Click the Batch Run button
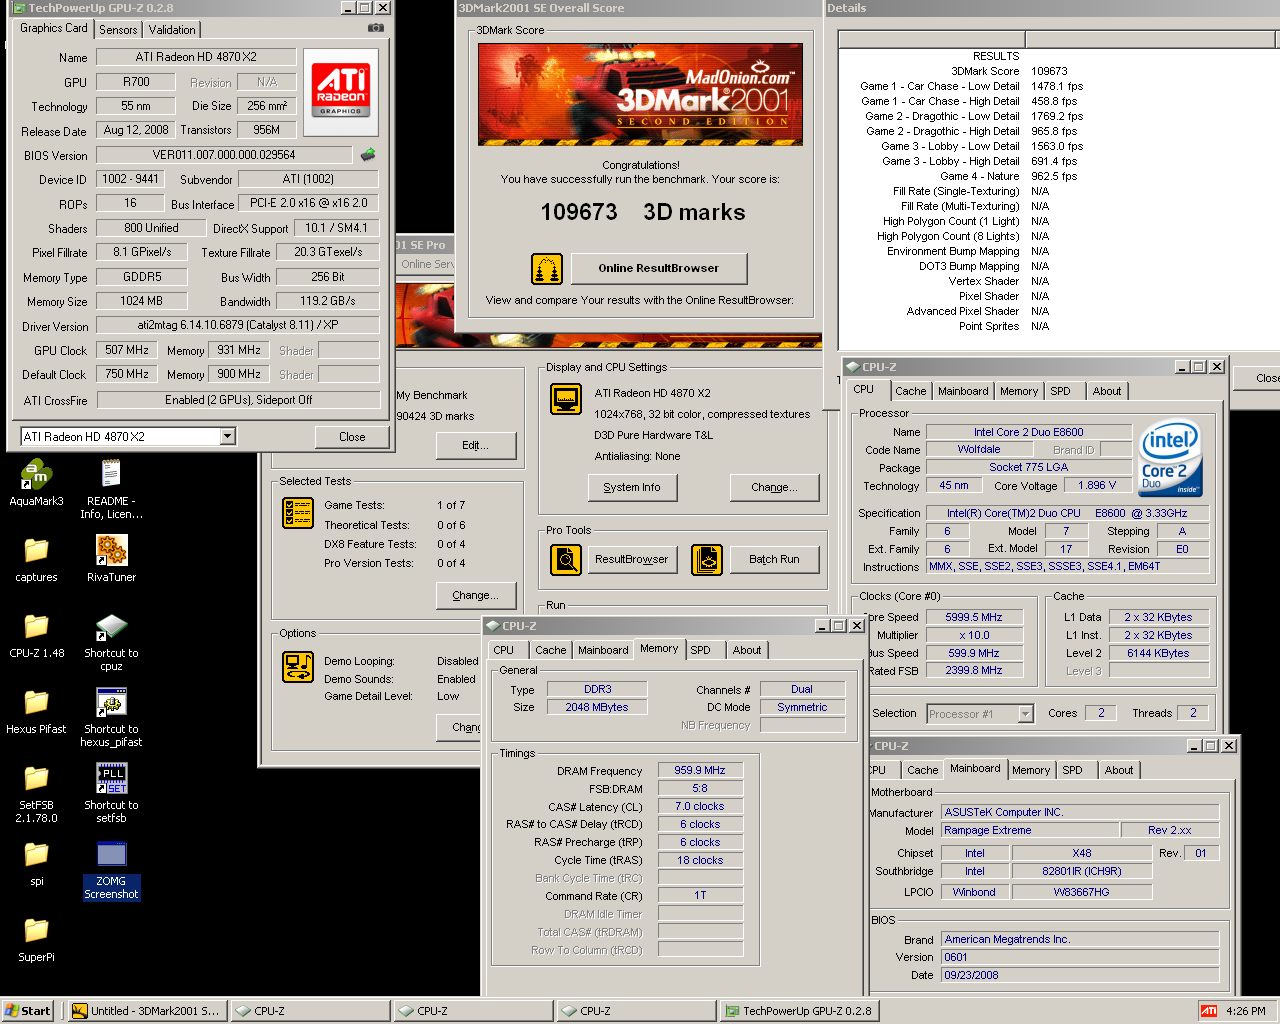 [x=774, y=559]
